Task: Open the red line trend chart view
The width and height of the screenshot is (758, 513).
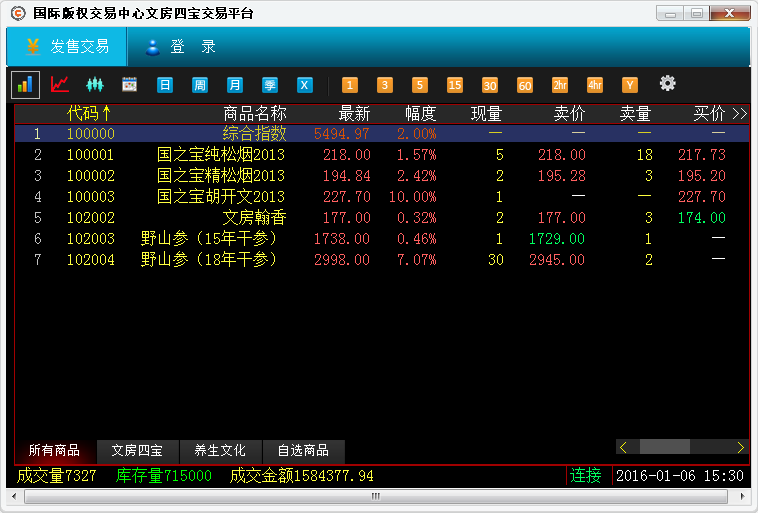Action: [x=60, y=85]
